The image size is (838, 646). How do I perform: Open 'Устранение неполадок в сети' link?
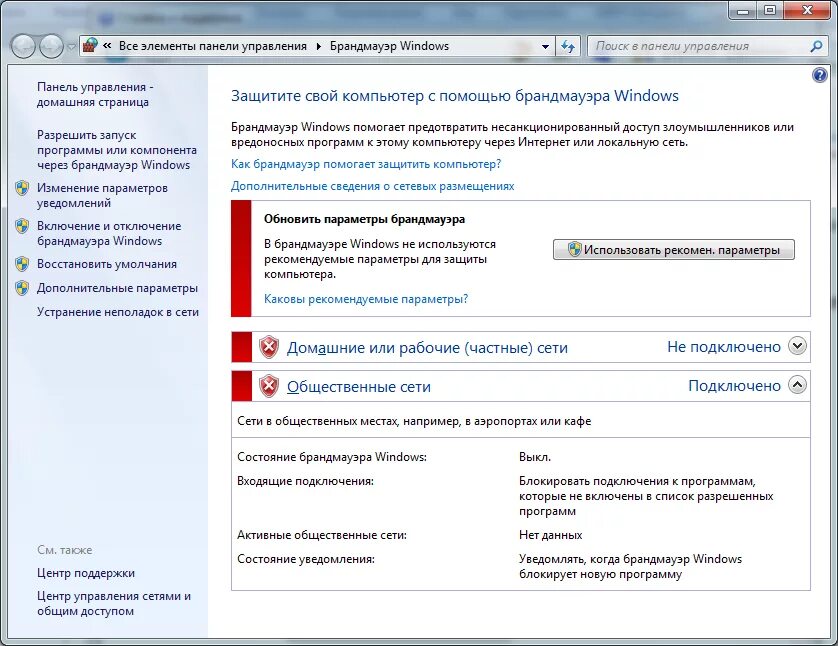118,312
